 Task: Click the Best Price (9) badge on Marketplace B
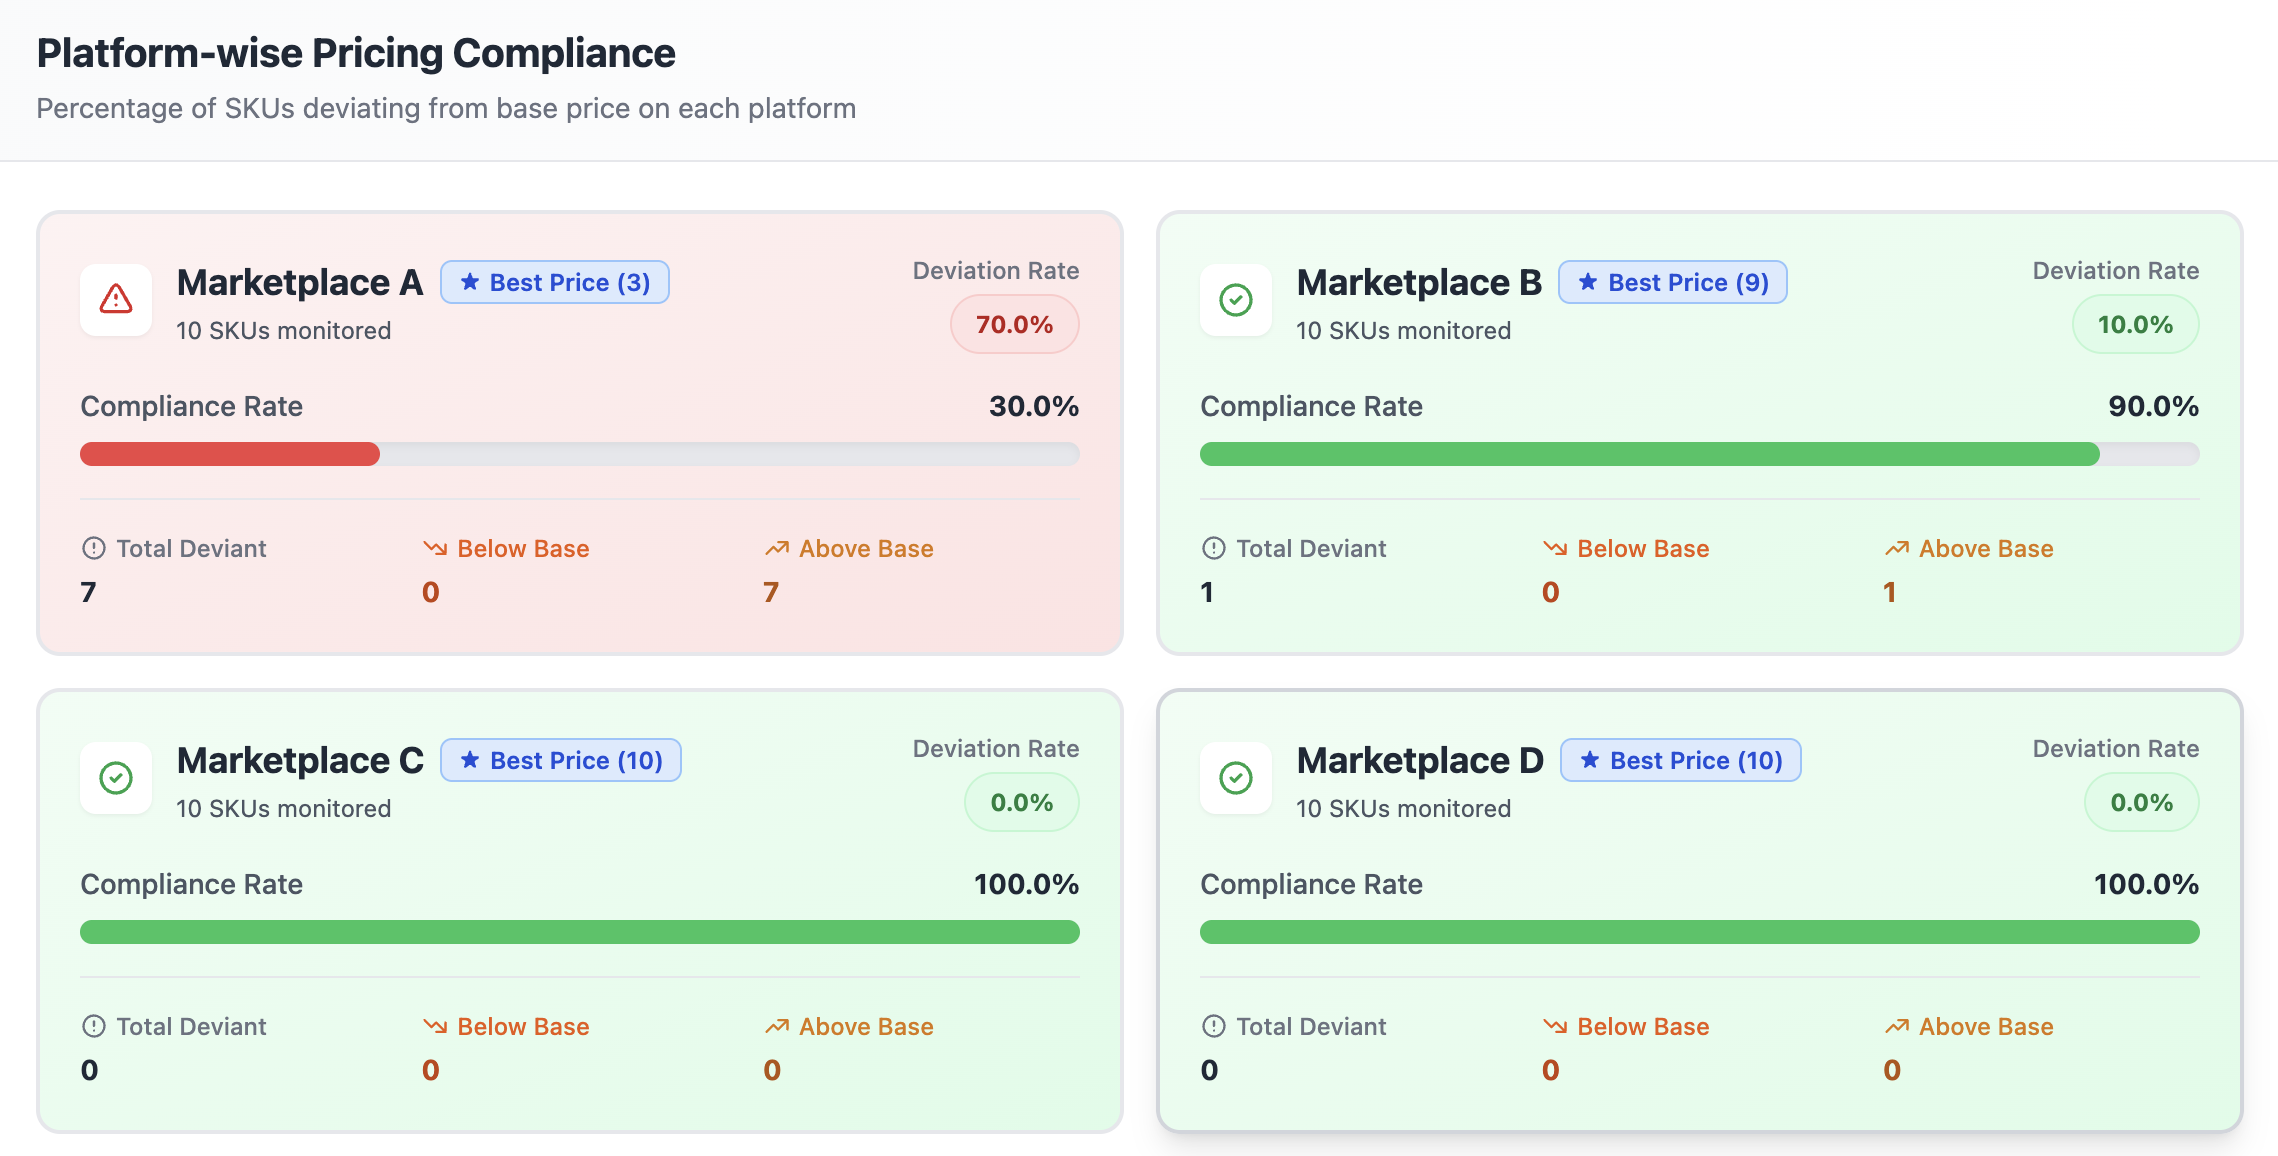(x=1672, y=282)
